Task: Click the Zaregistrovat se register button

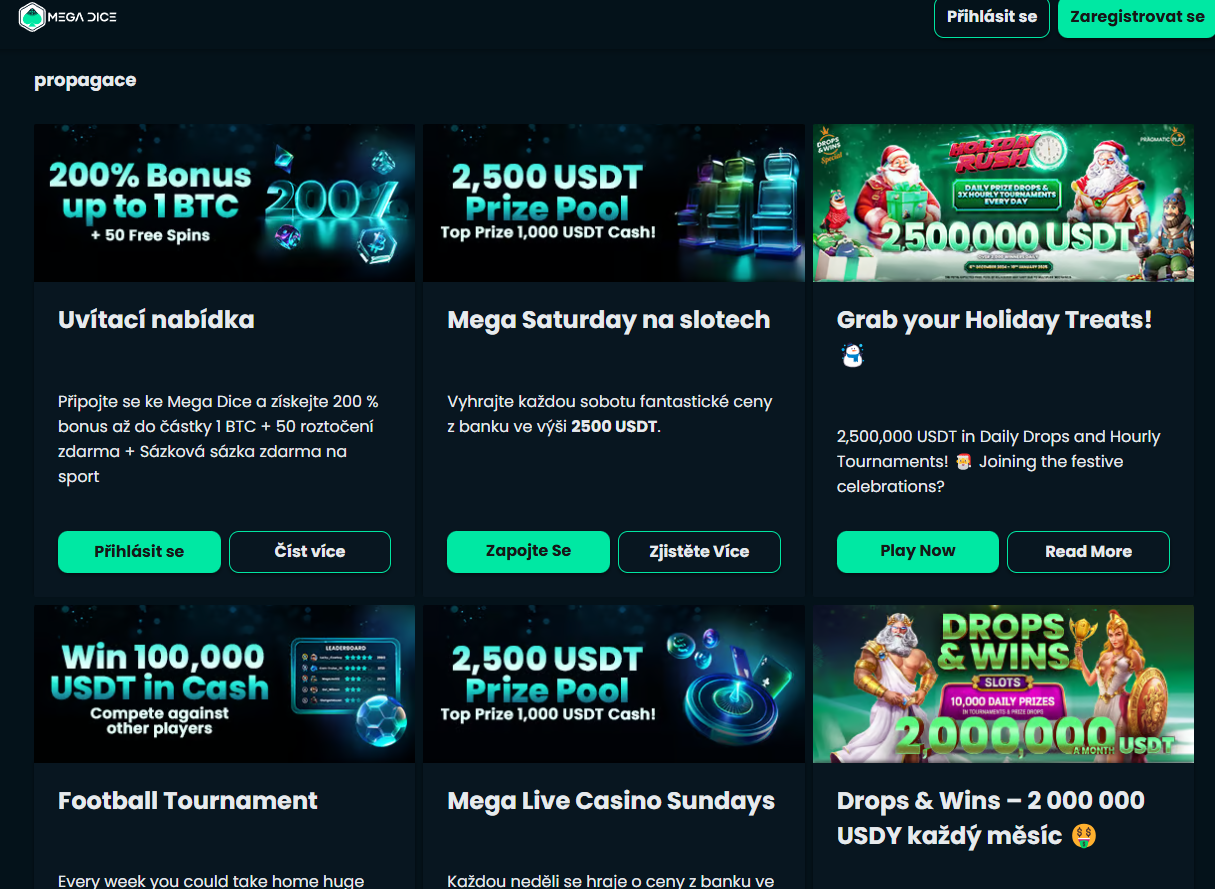Action: (x=1137, y=17)
